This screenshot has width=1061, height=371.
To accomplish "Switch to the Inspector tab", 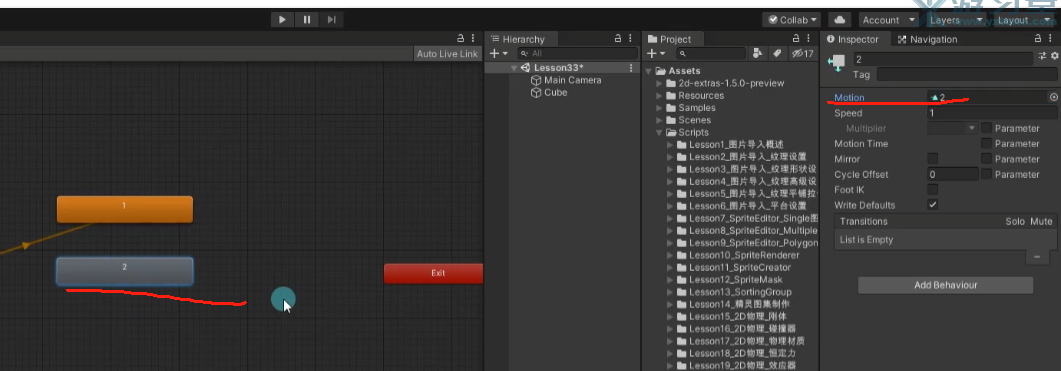I will coord(853,39).
